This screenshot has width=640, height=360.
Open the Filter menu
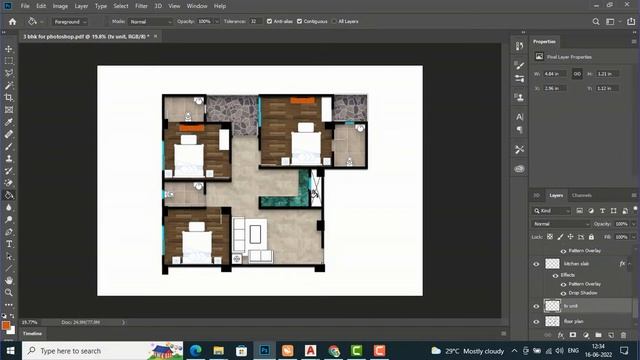(141, 6)
